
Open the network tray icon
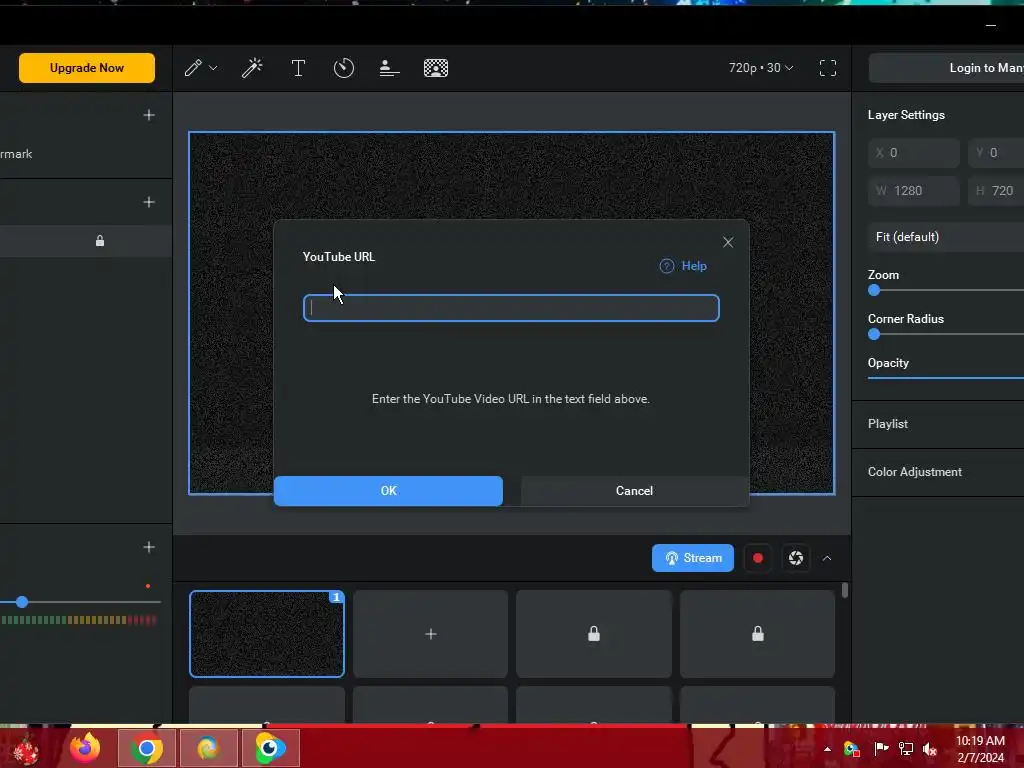(x=906, y=749)
